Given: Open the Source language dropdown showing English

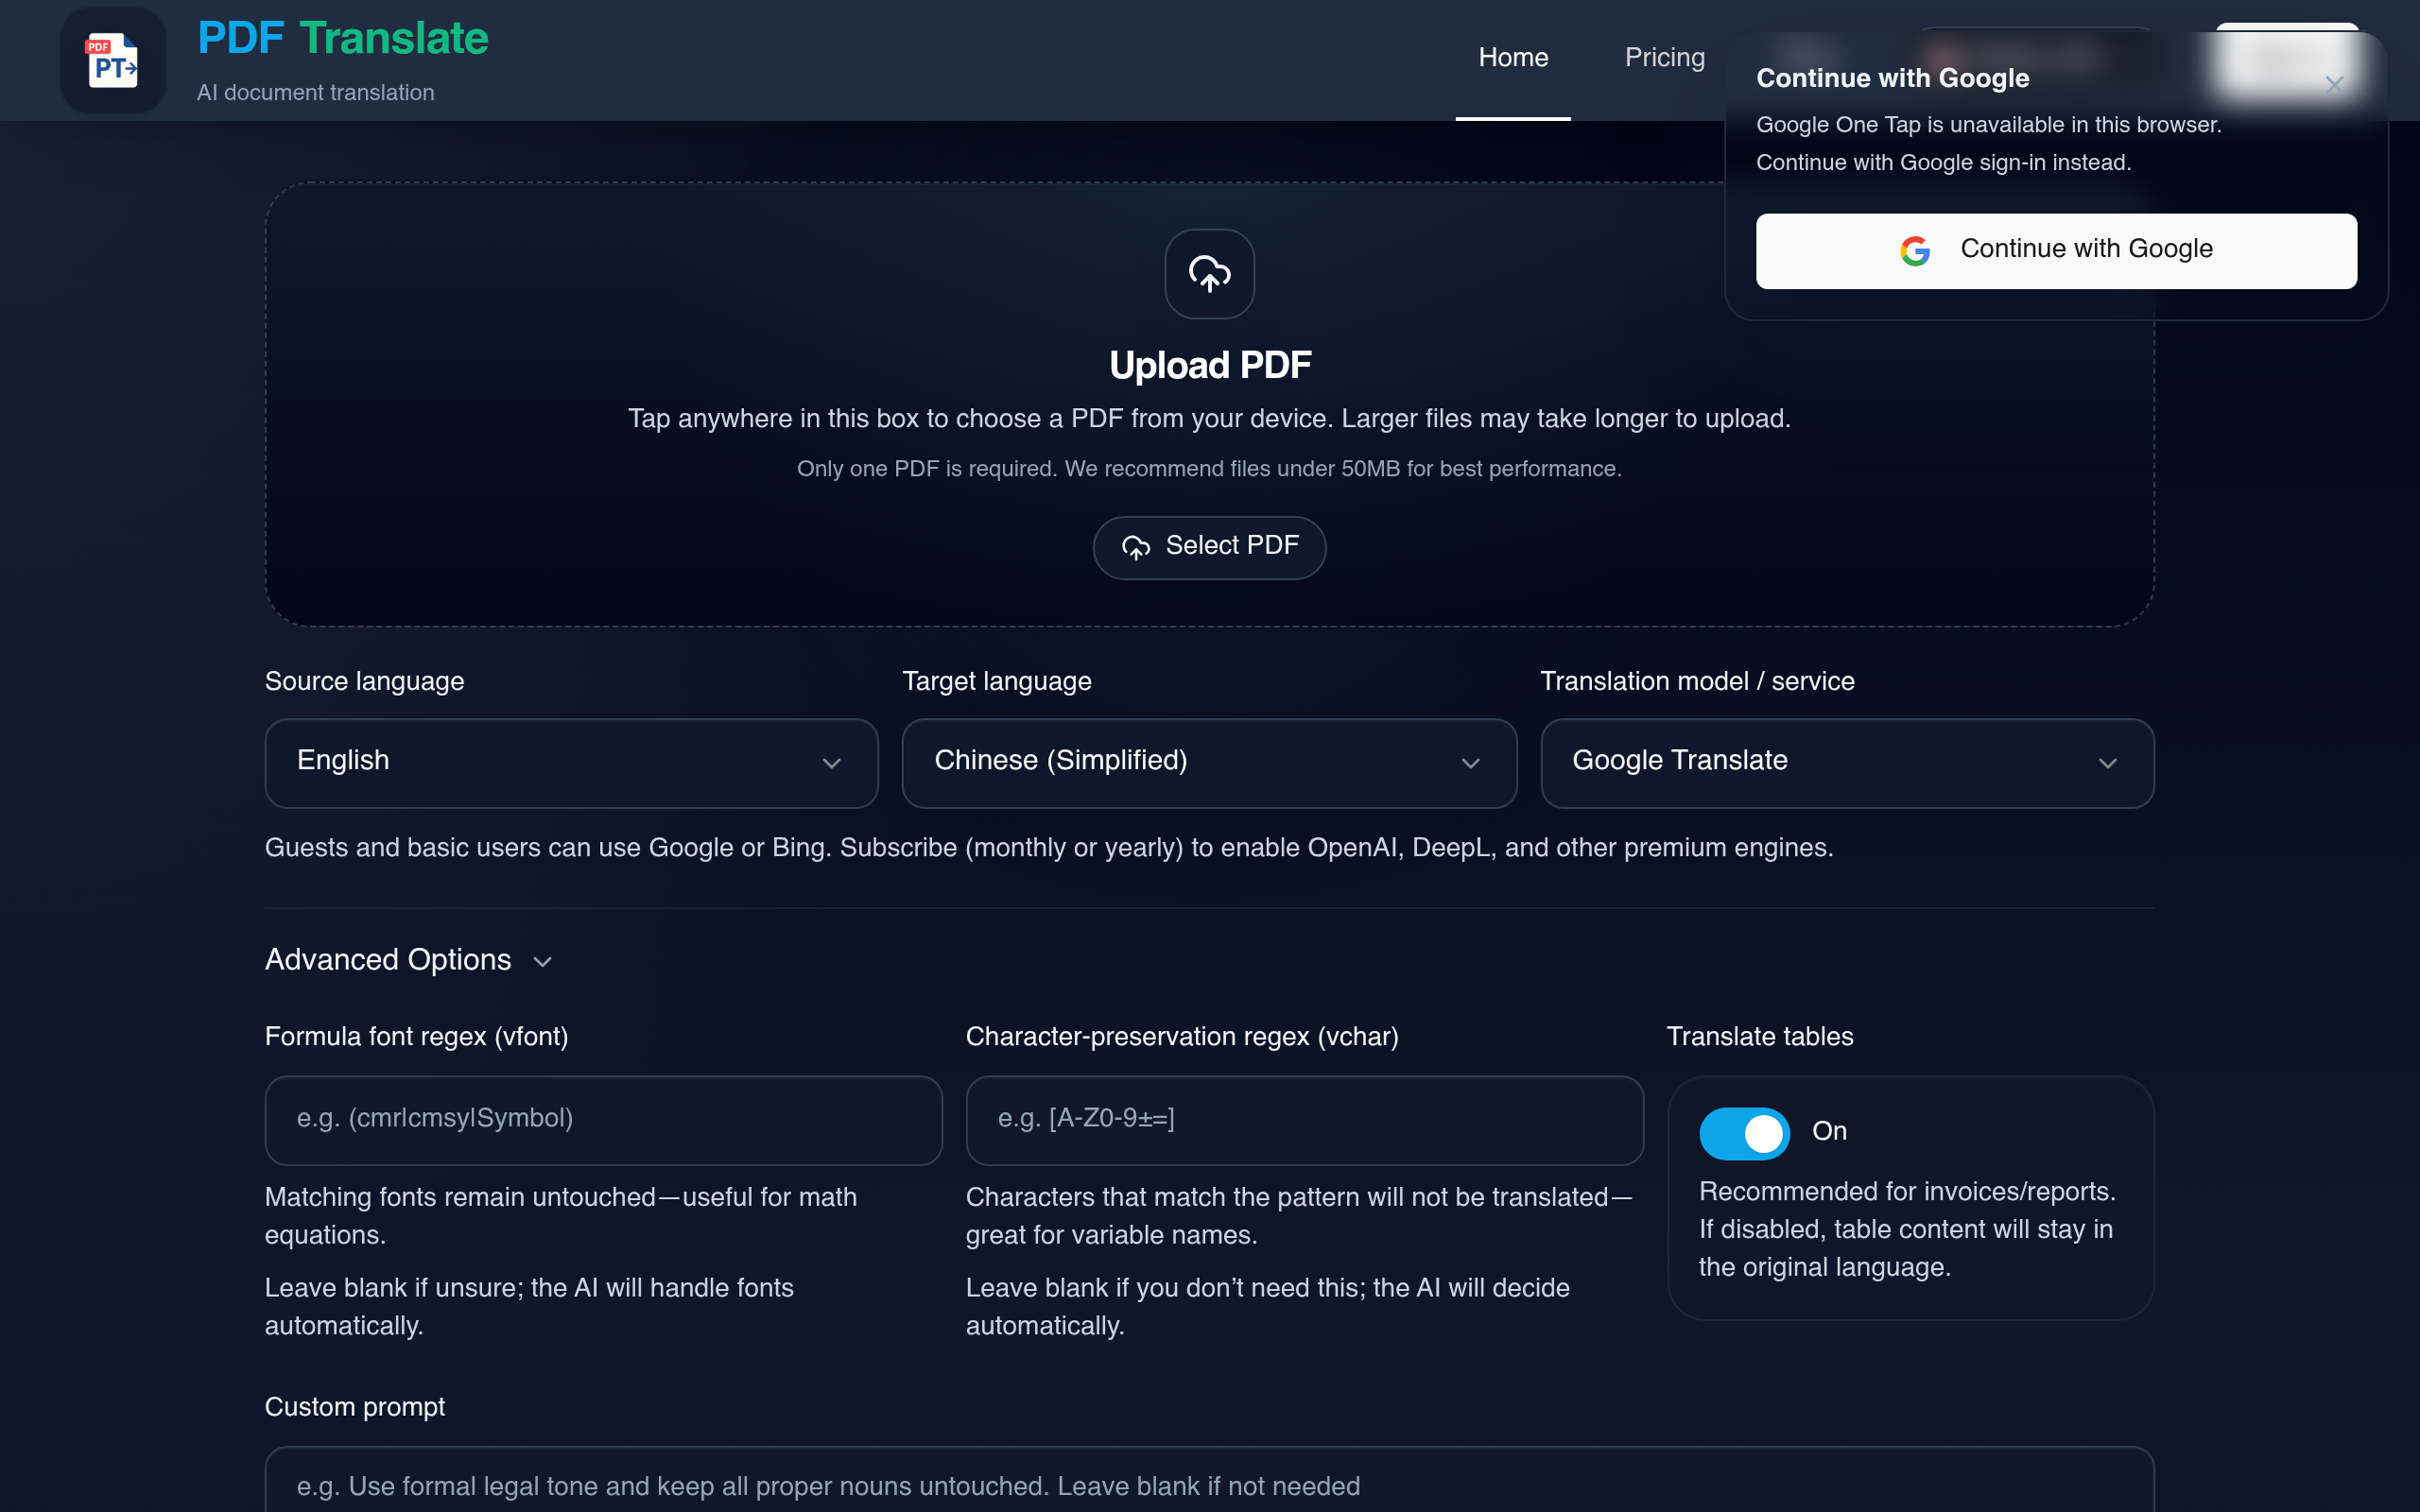Looking at the screenshot, I should [571, 763].
